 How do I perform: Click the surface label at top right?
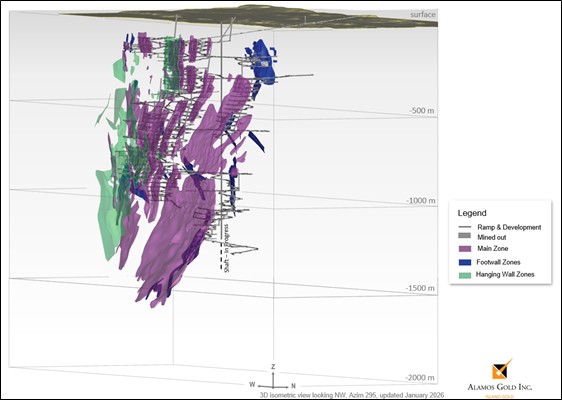[x=423, y=15]
